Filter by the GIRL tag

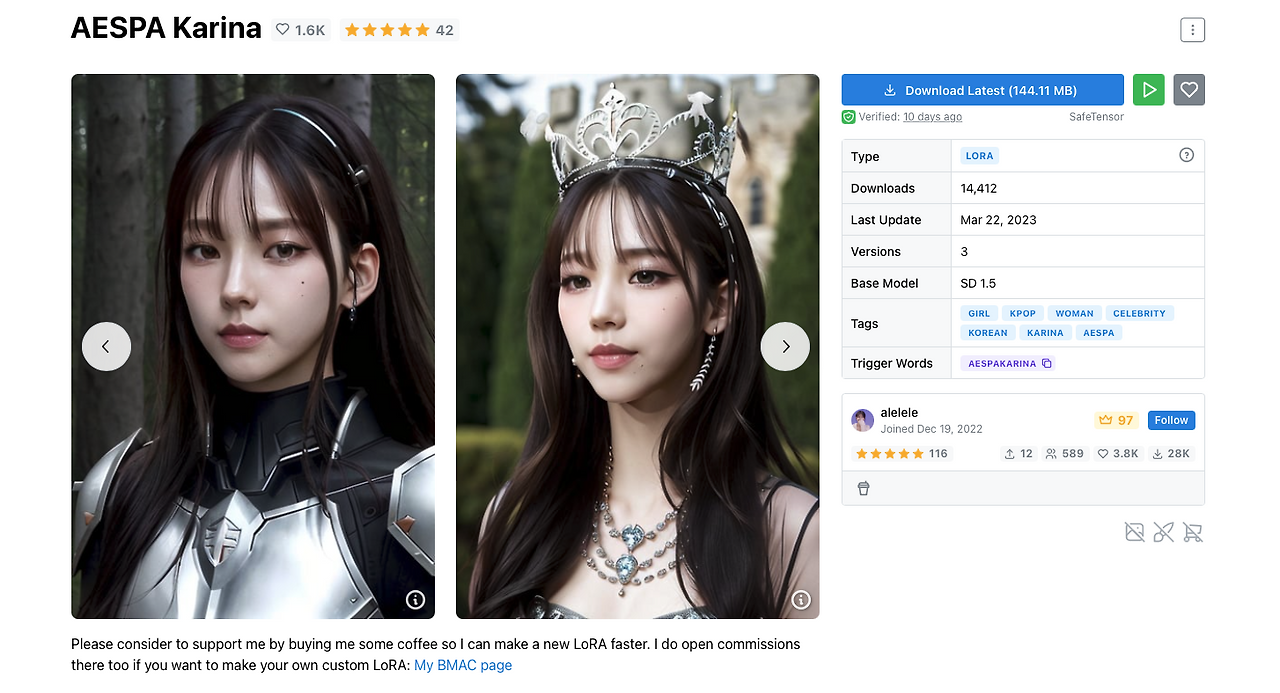(x=979, y=313)
